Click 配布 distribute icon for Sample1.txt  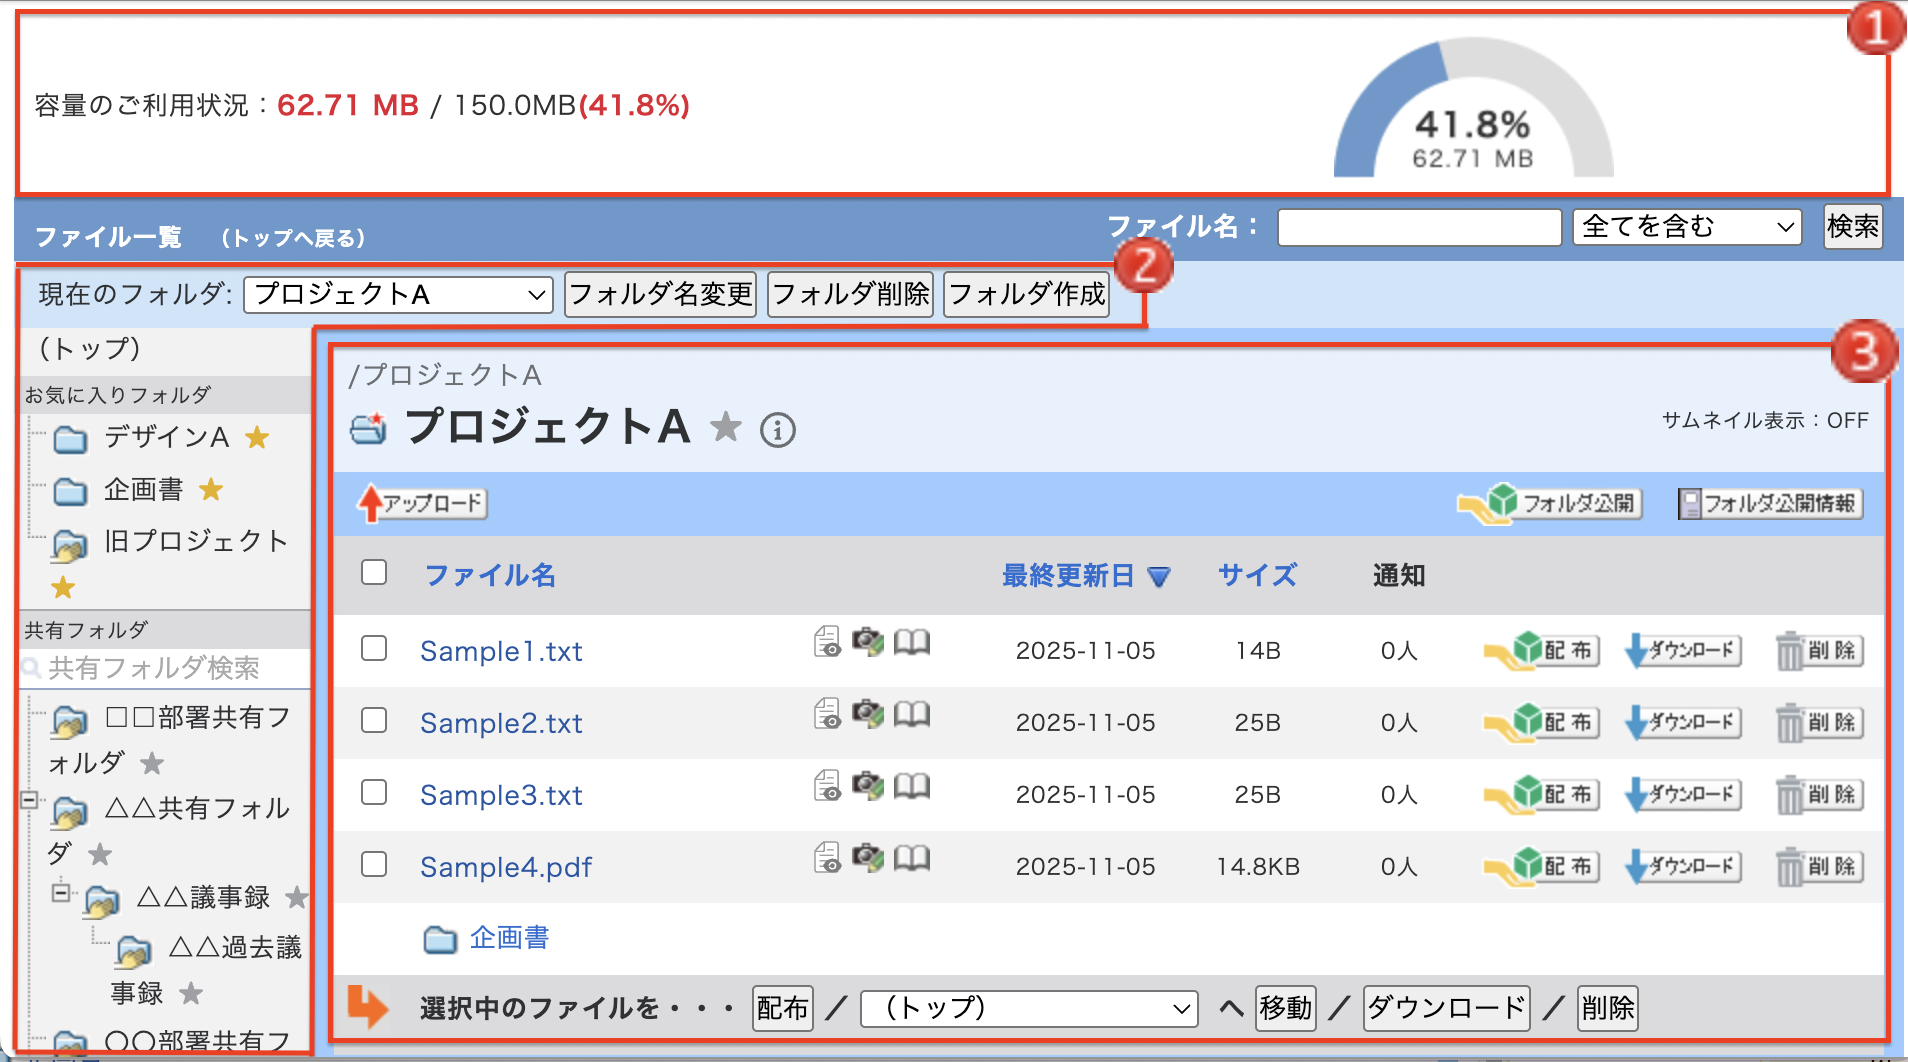click(1541, 651)
